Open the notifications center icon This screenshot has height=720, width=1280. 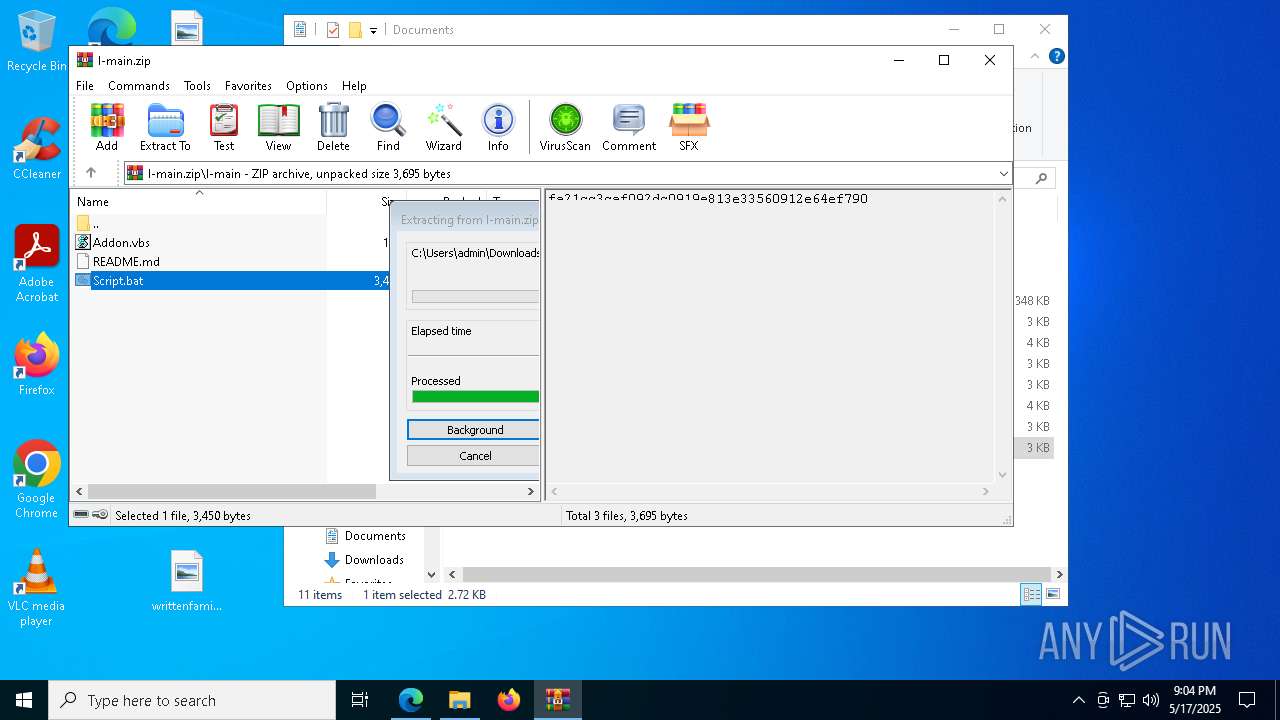[x=1247, y=700]
